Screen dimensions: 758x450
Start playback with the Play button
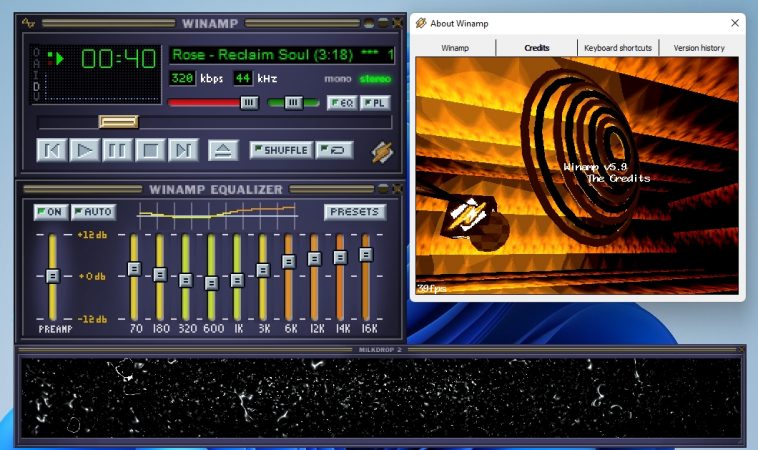pyautogui.click(x=85, y=150)
